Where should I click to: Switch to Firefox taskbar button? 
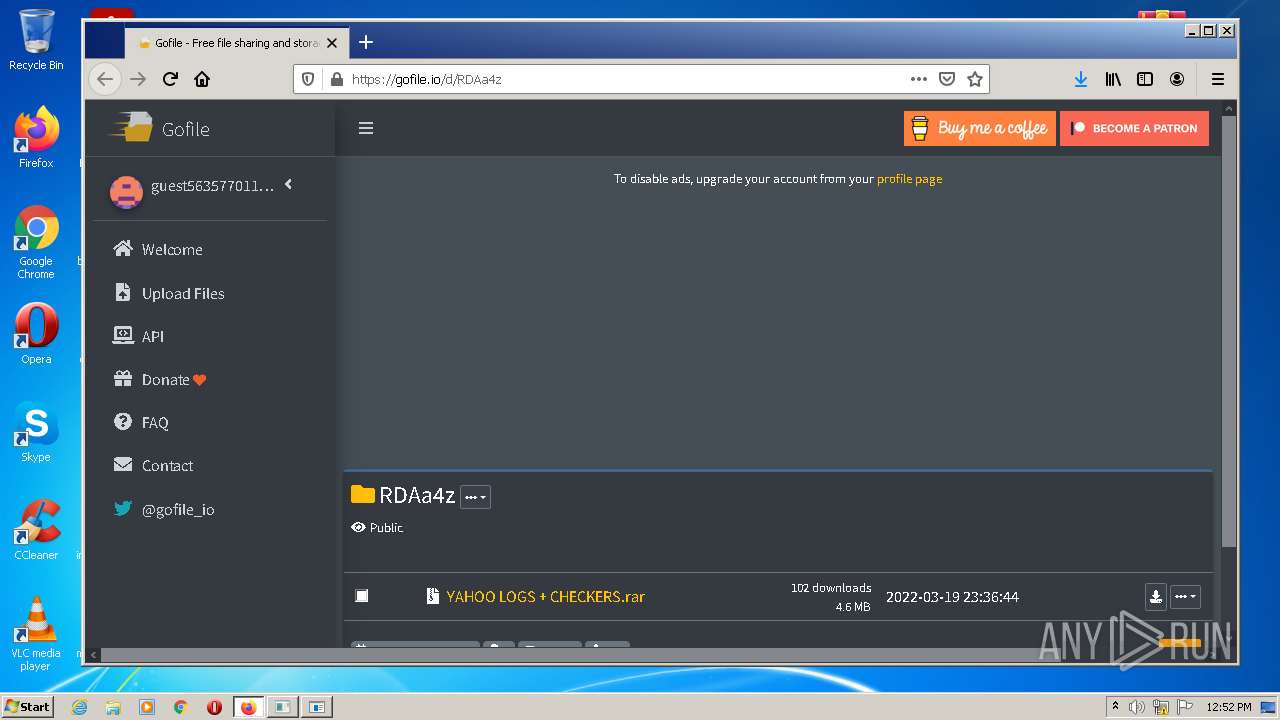coord(248,707)
